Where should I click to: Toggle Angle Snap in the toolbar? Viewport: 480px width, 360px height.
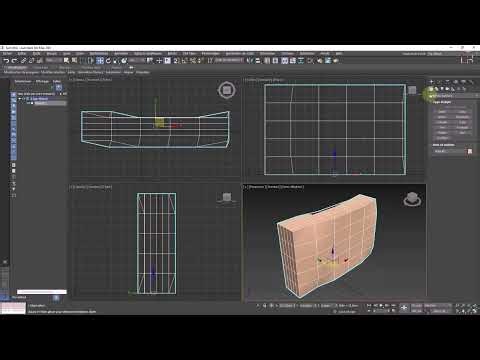[184, 61]
